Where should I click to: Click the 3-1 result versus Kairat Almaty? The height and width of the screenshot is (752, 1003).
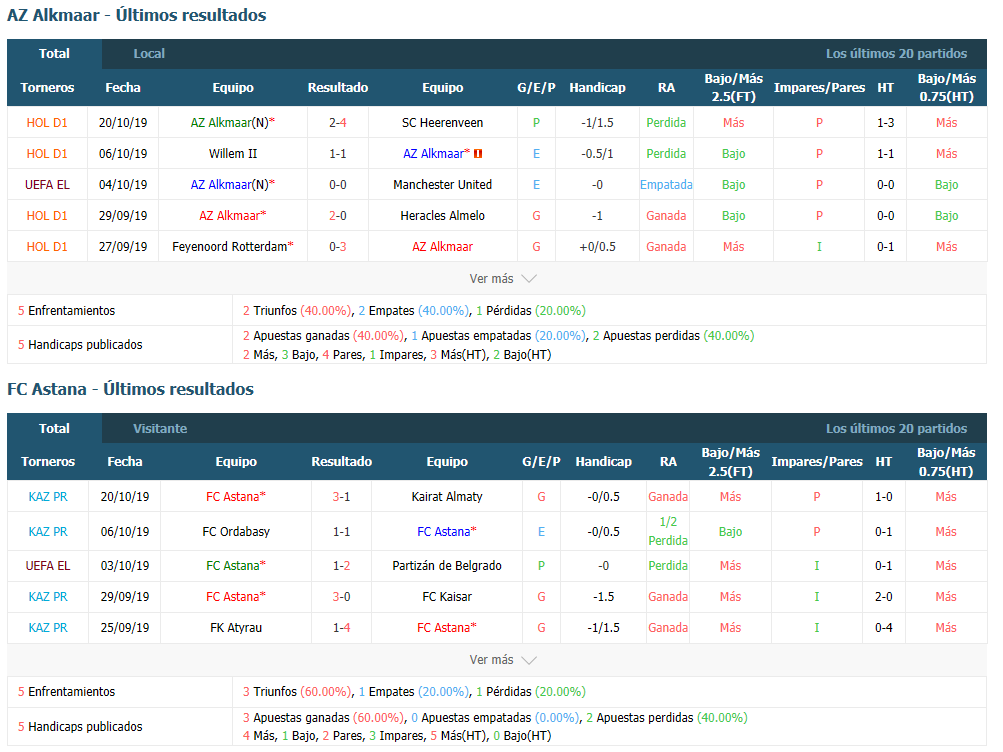pyautogui.click(x=341, y=497)
